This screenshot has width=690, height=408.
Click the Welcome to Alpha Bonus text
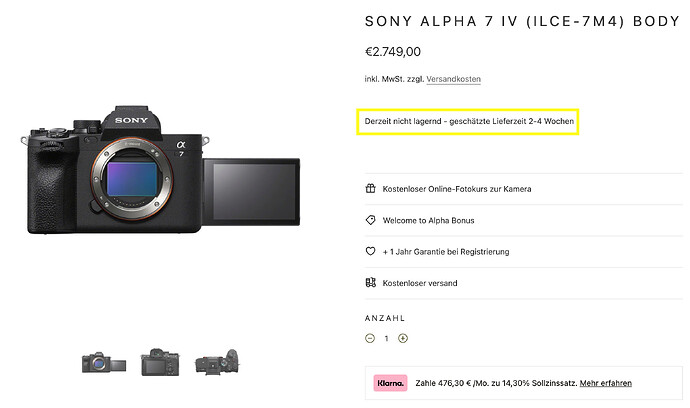click(426, 220)
